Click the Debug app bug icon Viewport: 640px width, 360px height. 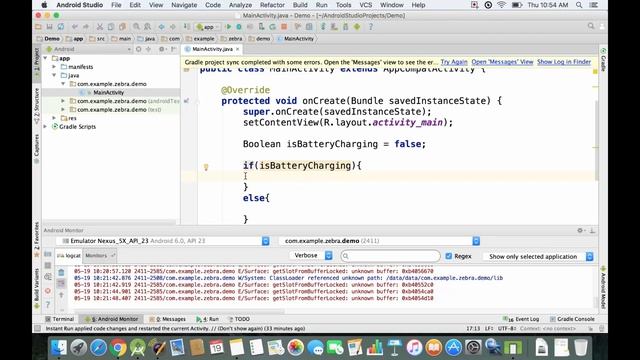pyautogui.click(x=239, y=27)
